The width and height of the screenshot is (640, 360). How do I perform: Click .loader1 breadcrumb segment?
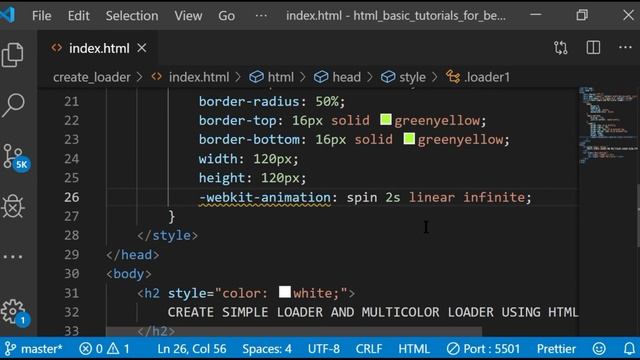tap(478, 77)
